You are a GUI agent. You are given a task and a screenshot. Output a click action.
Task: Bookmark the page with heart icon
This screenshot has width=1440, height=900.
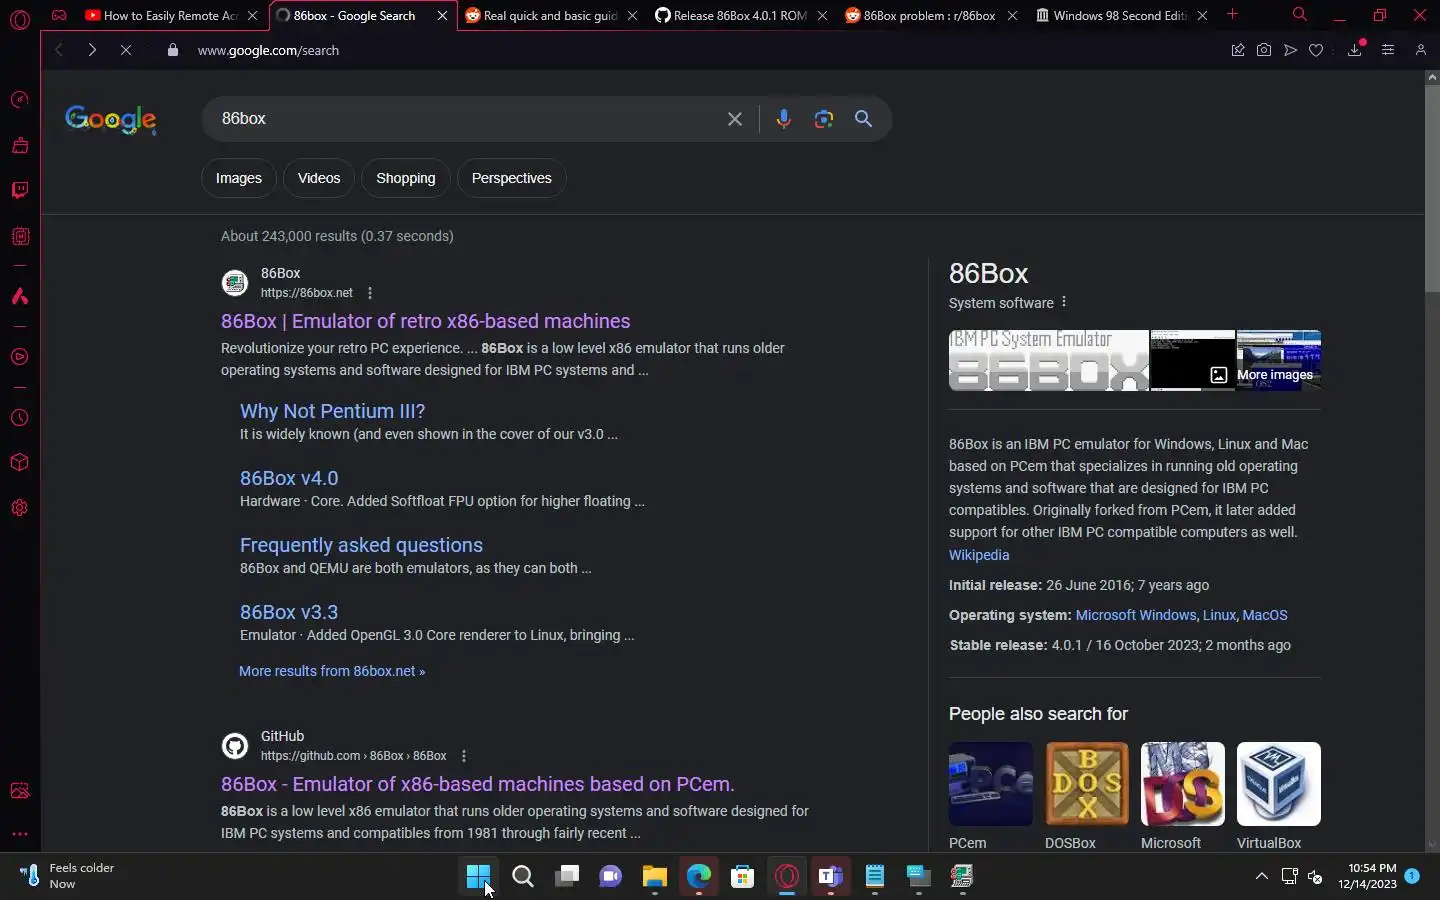coord(1316,50)
